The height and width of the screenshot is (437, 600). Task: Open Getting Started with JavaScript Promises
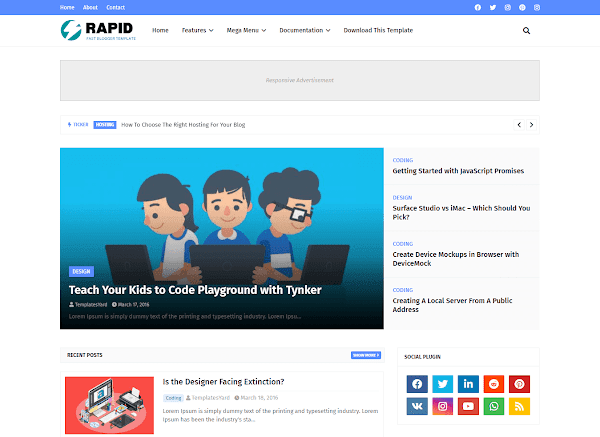click(458, 171)
